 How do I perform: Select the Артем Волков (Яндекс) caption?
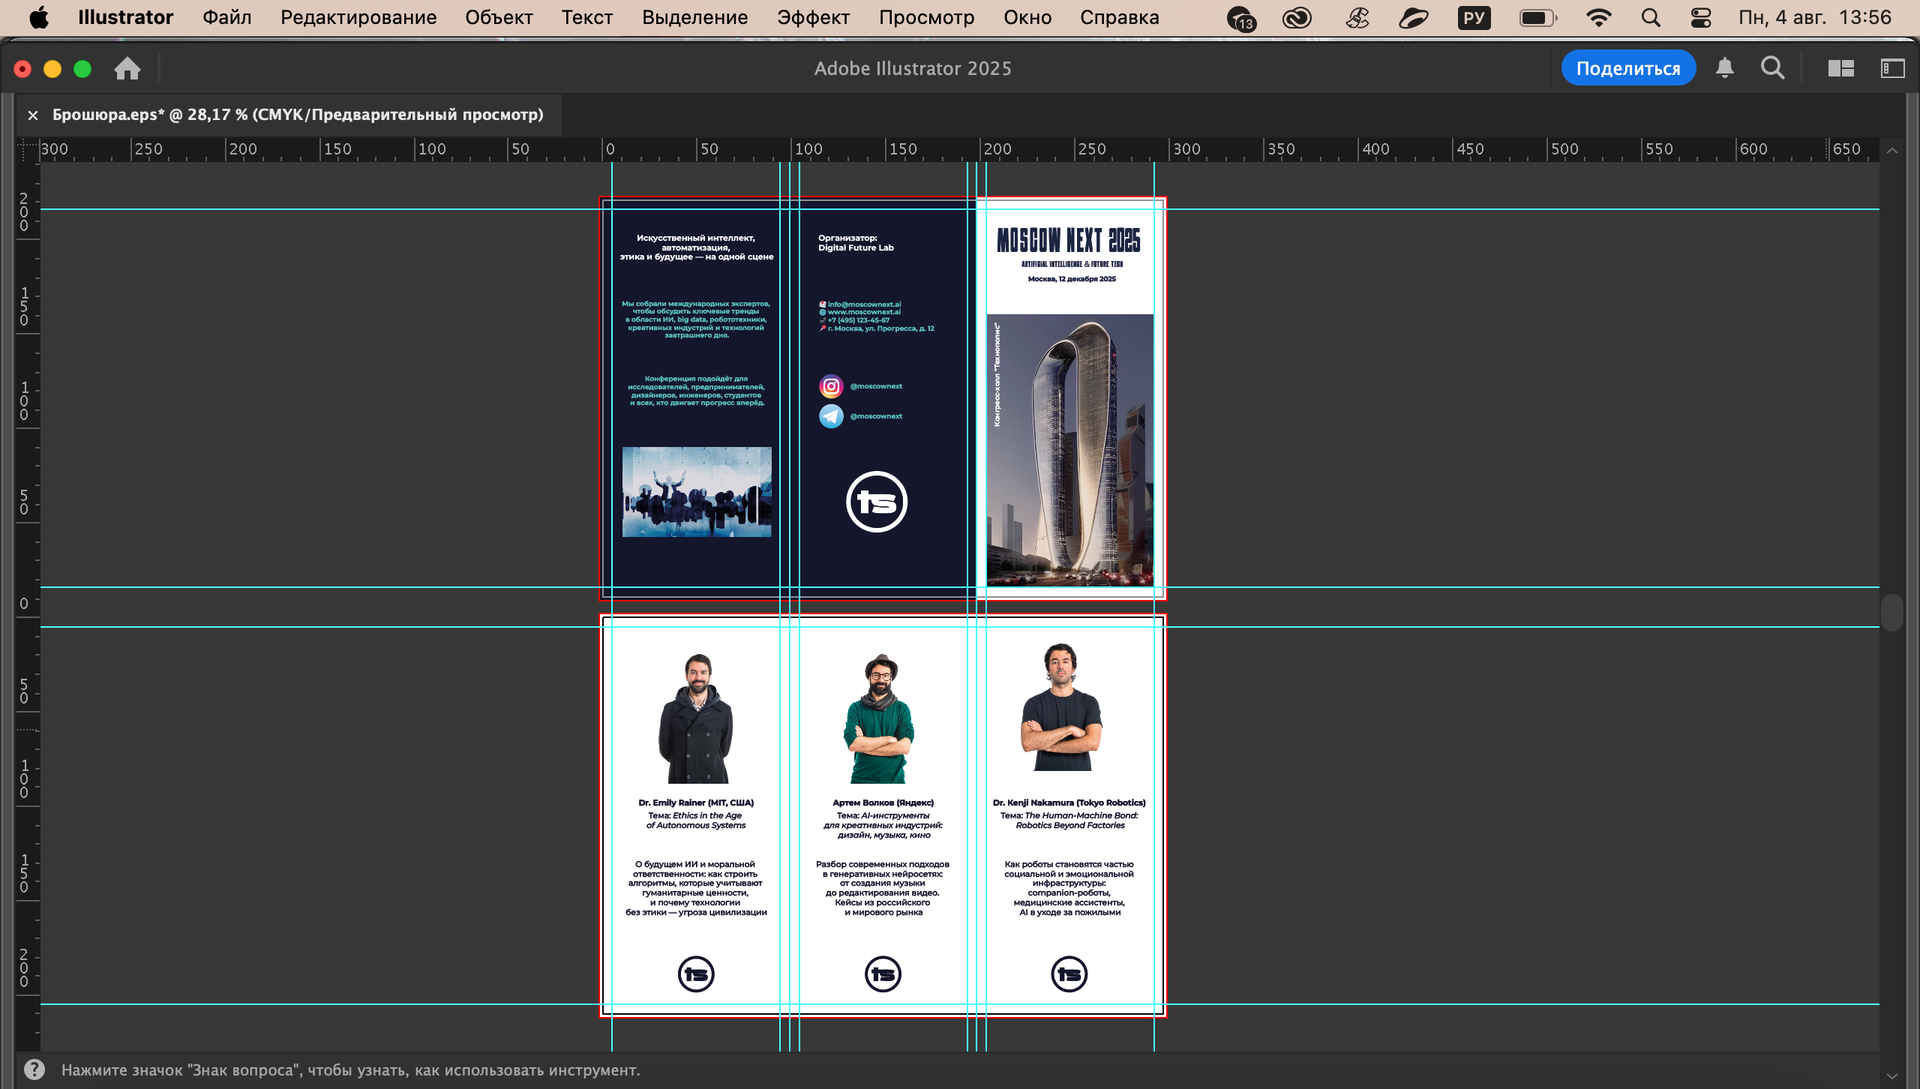coord(883,803)
